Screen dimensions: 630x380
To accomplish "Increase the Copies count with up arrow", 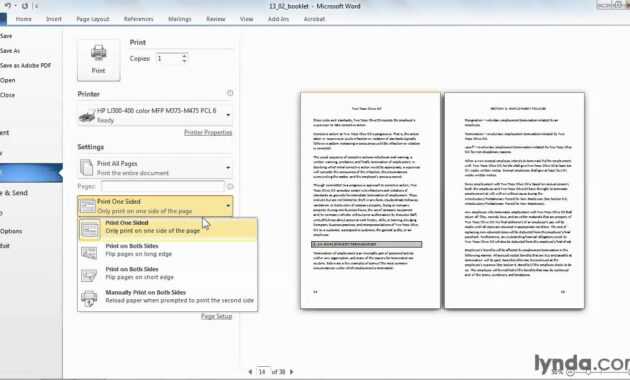I will pyautogui.click(x=184, y=56).
